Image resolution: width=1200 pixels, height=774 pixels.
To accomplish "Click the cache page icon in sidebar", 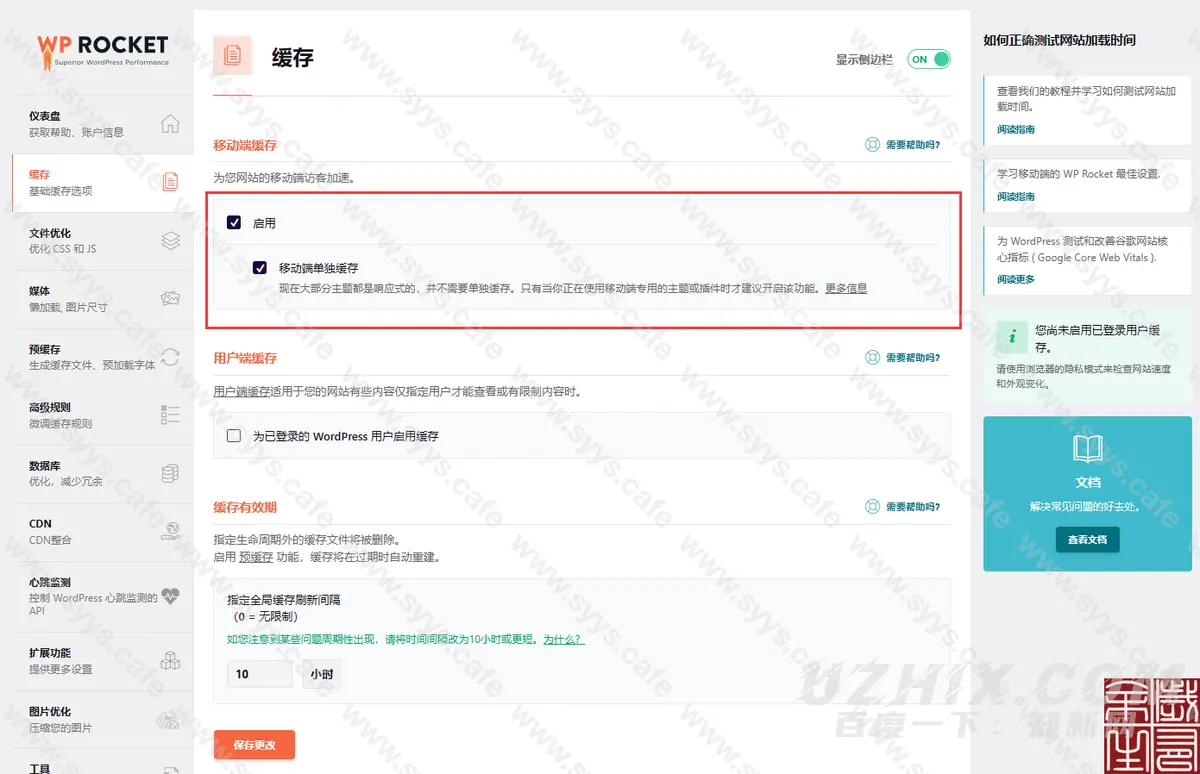I will tap(171, 182).
